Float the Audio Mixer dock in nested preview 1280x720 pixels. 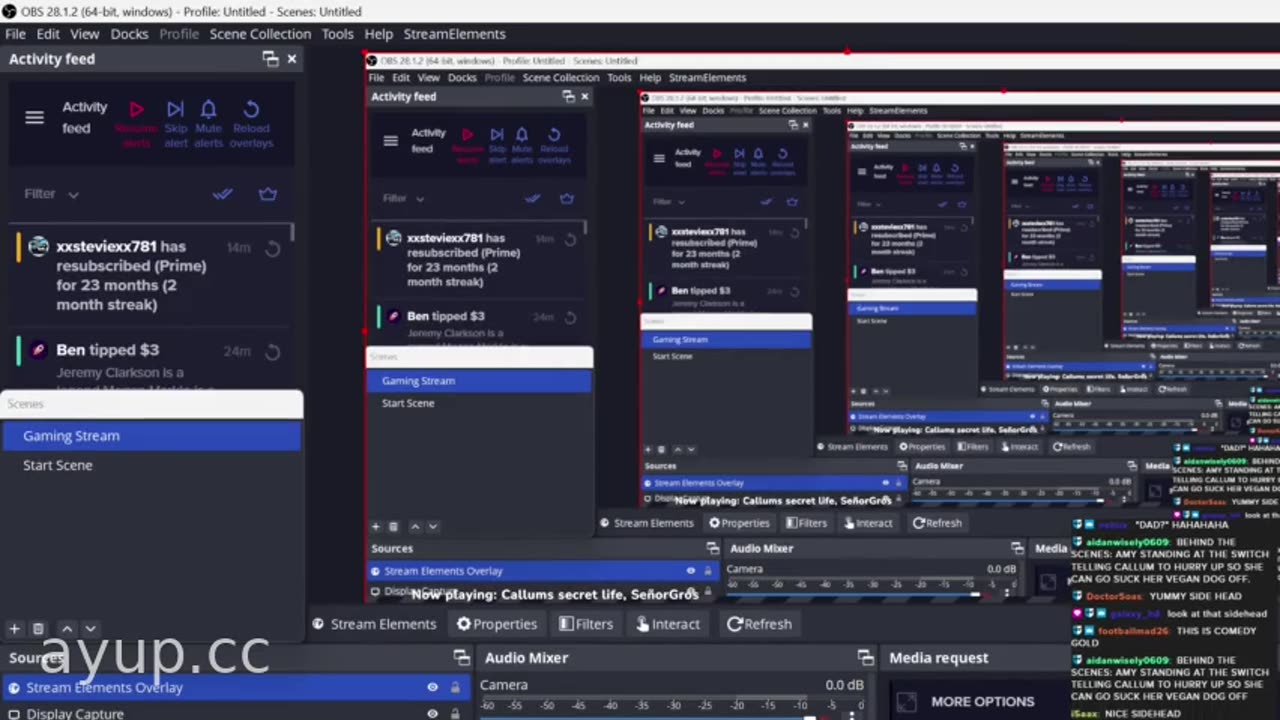[x=1016, y=548]
